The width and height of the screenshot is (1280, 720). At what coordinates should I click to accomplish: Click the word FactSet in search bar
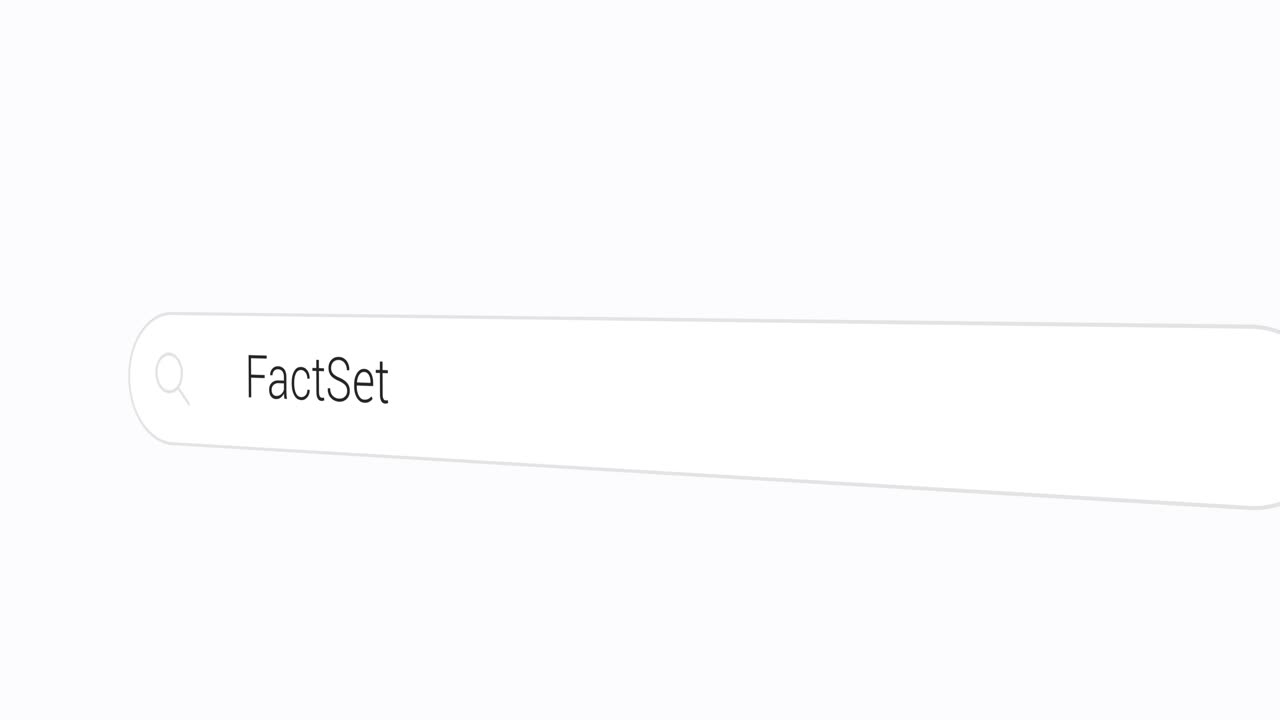(x=317, y=380)
